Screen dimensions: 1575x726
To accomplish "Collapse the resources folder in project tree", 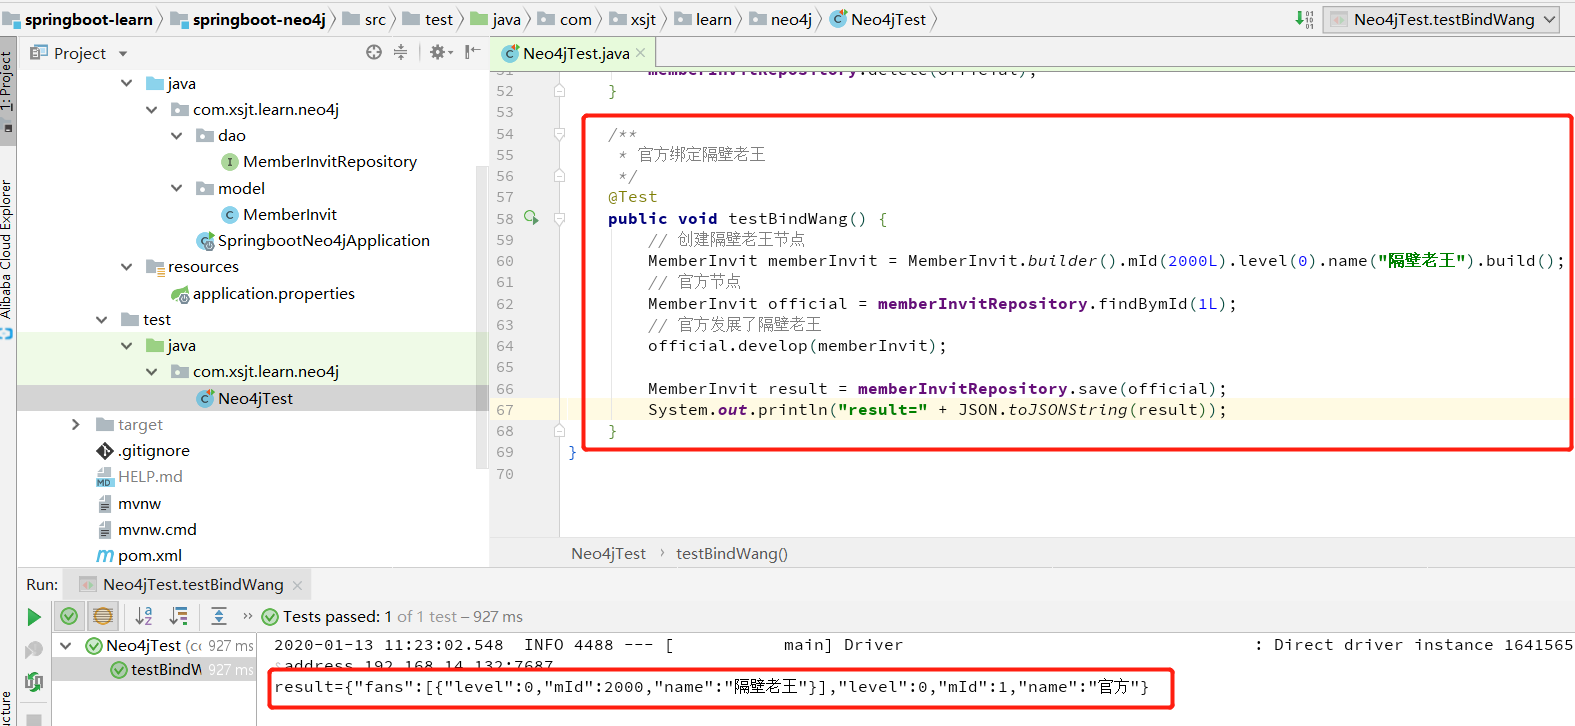I will 126,267.
